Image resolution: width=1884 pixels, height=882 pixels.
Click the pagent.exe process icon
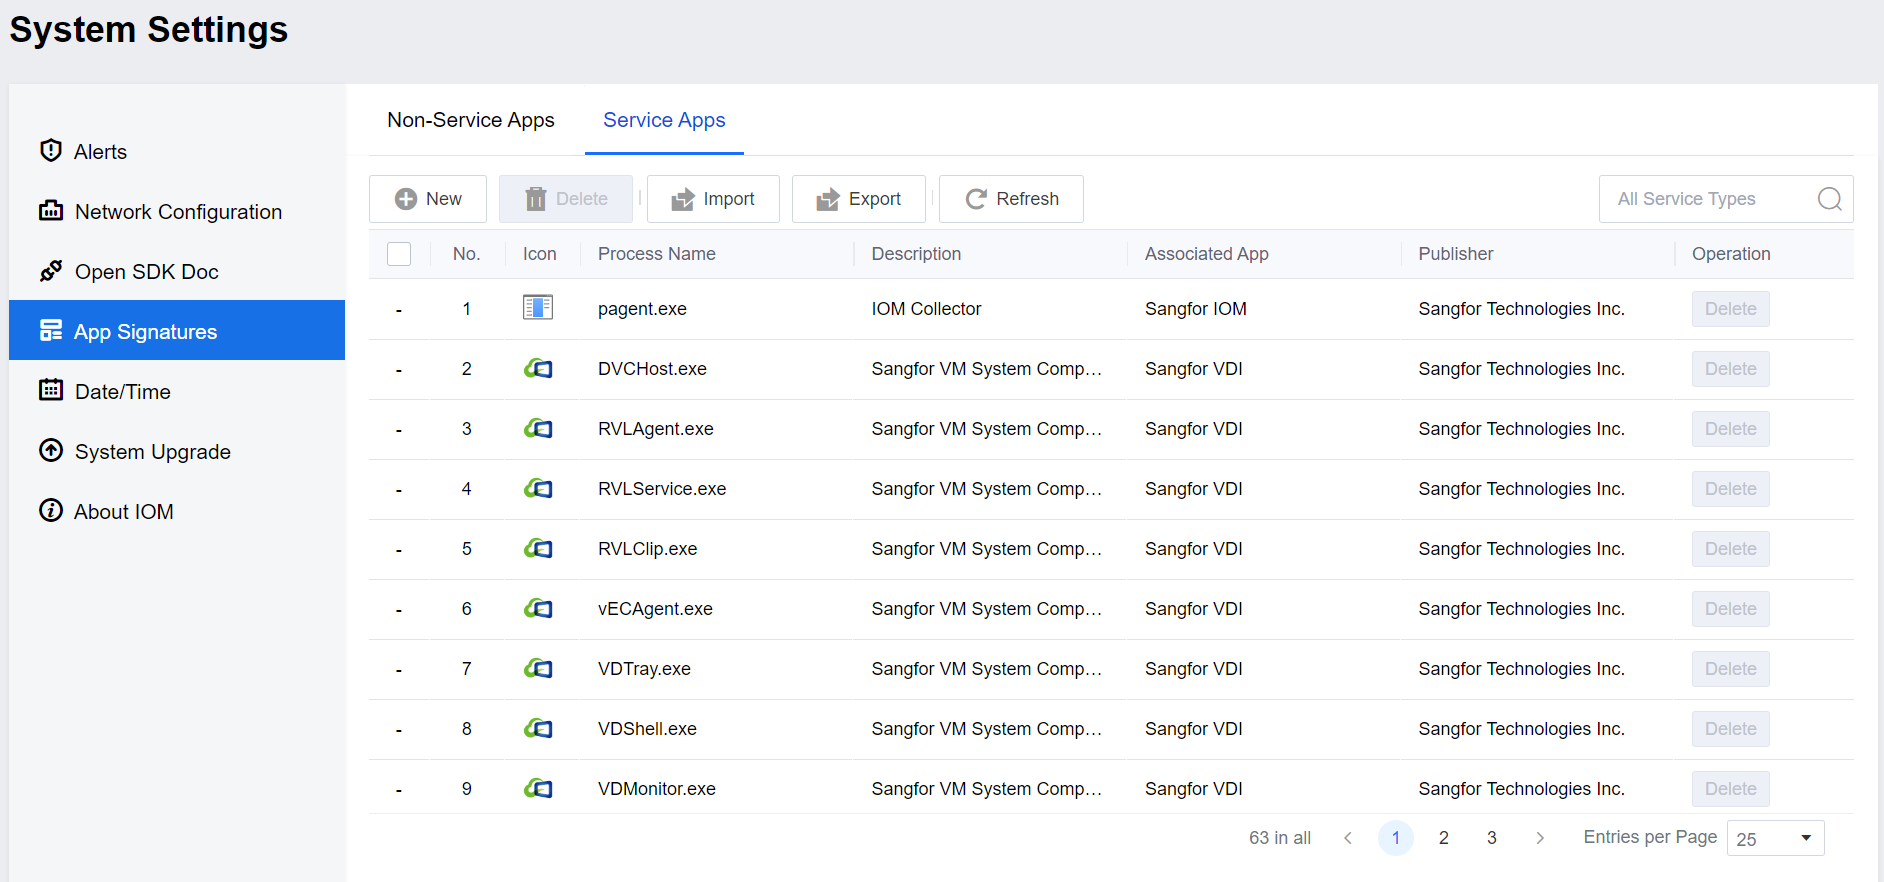click(x=538, y=308)
